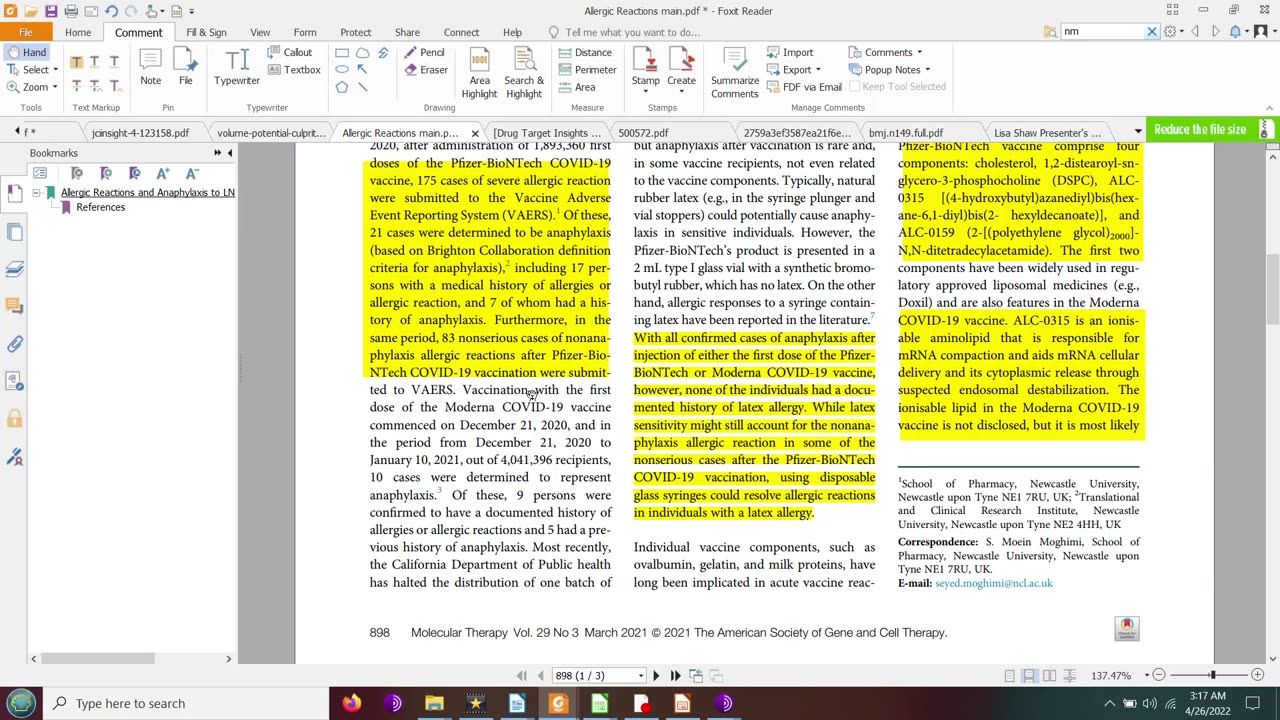Go to the next page
Image resolution: width=1280 pixels, height=720 pixels.
[656, 676]
